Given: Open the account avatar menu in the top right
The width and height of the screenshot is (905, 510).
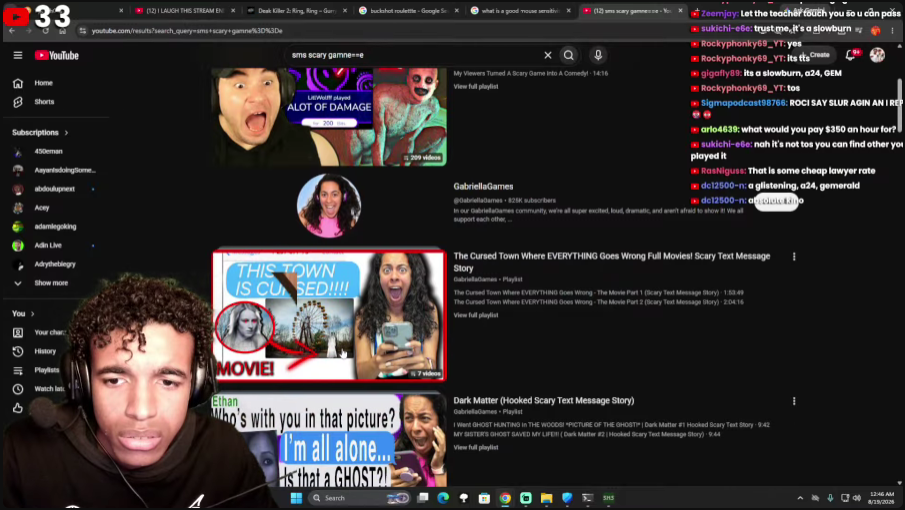Looking at the screenshot, I should (x=877, y=55).
